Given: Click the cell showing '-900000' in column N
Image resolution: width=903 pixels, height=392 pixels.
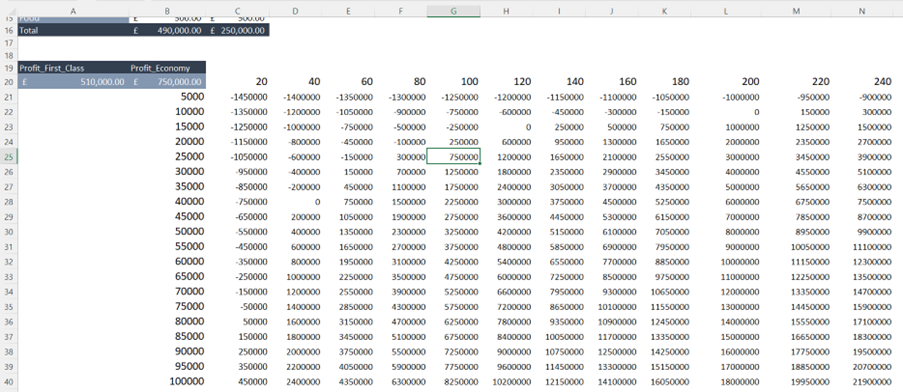Looking at the screenshot, I should (x=862, y=97).
